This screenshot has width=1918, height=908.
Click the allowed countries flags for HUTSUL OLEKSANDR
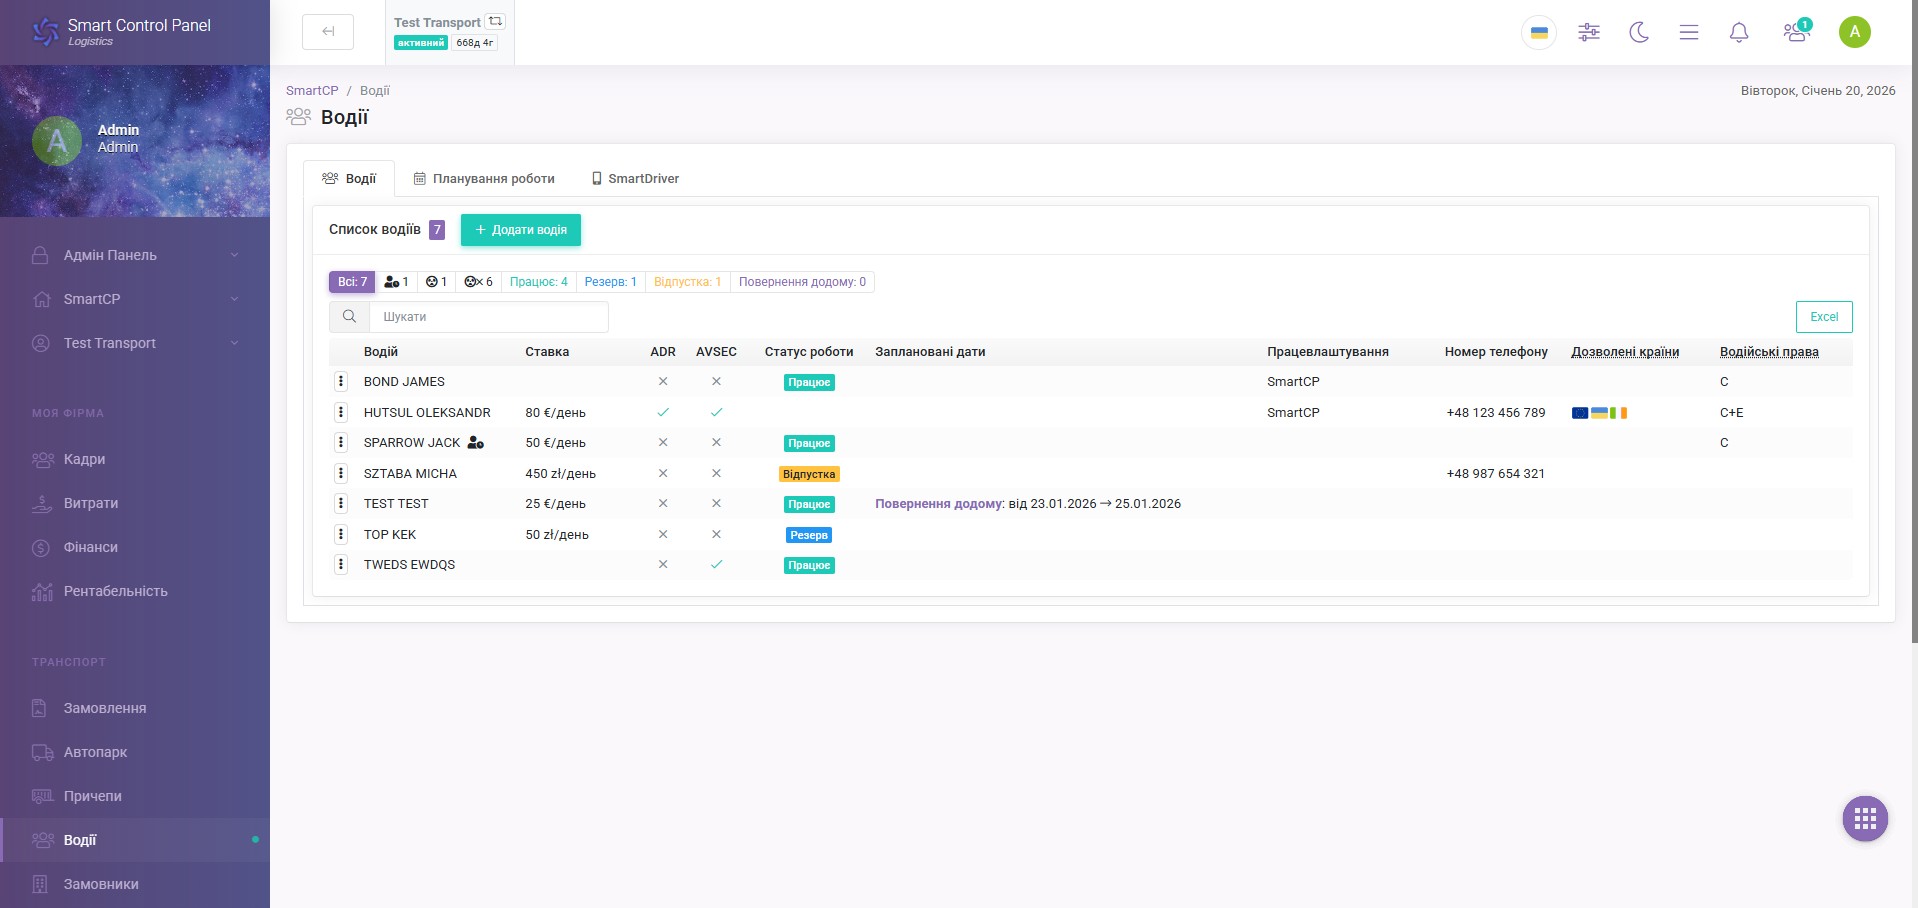1599,412
